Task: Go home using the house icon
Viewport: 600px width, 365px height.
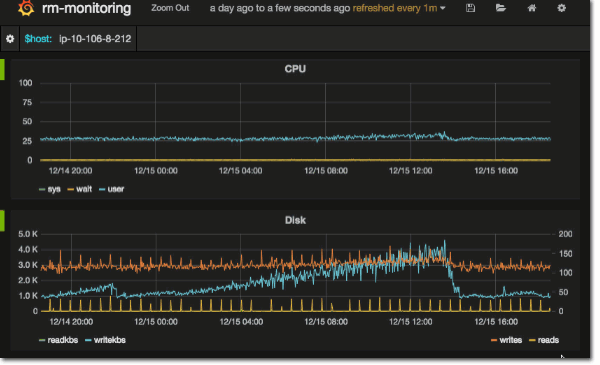Action: [532, 8]
